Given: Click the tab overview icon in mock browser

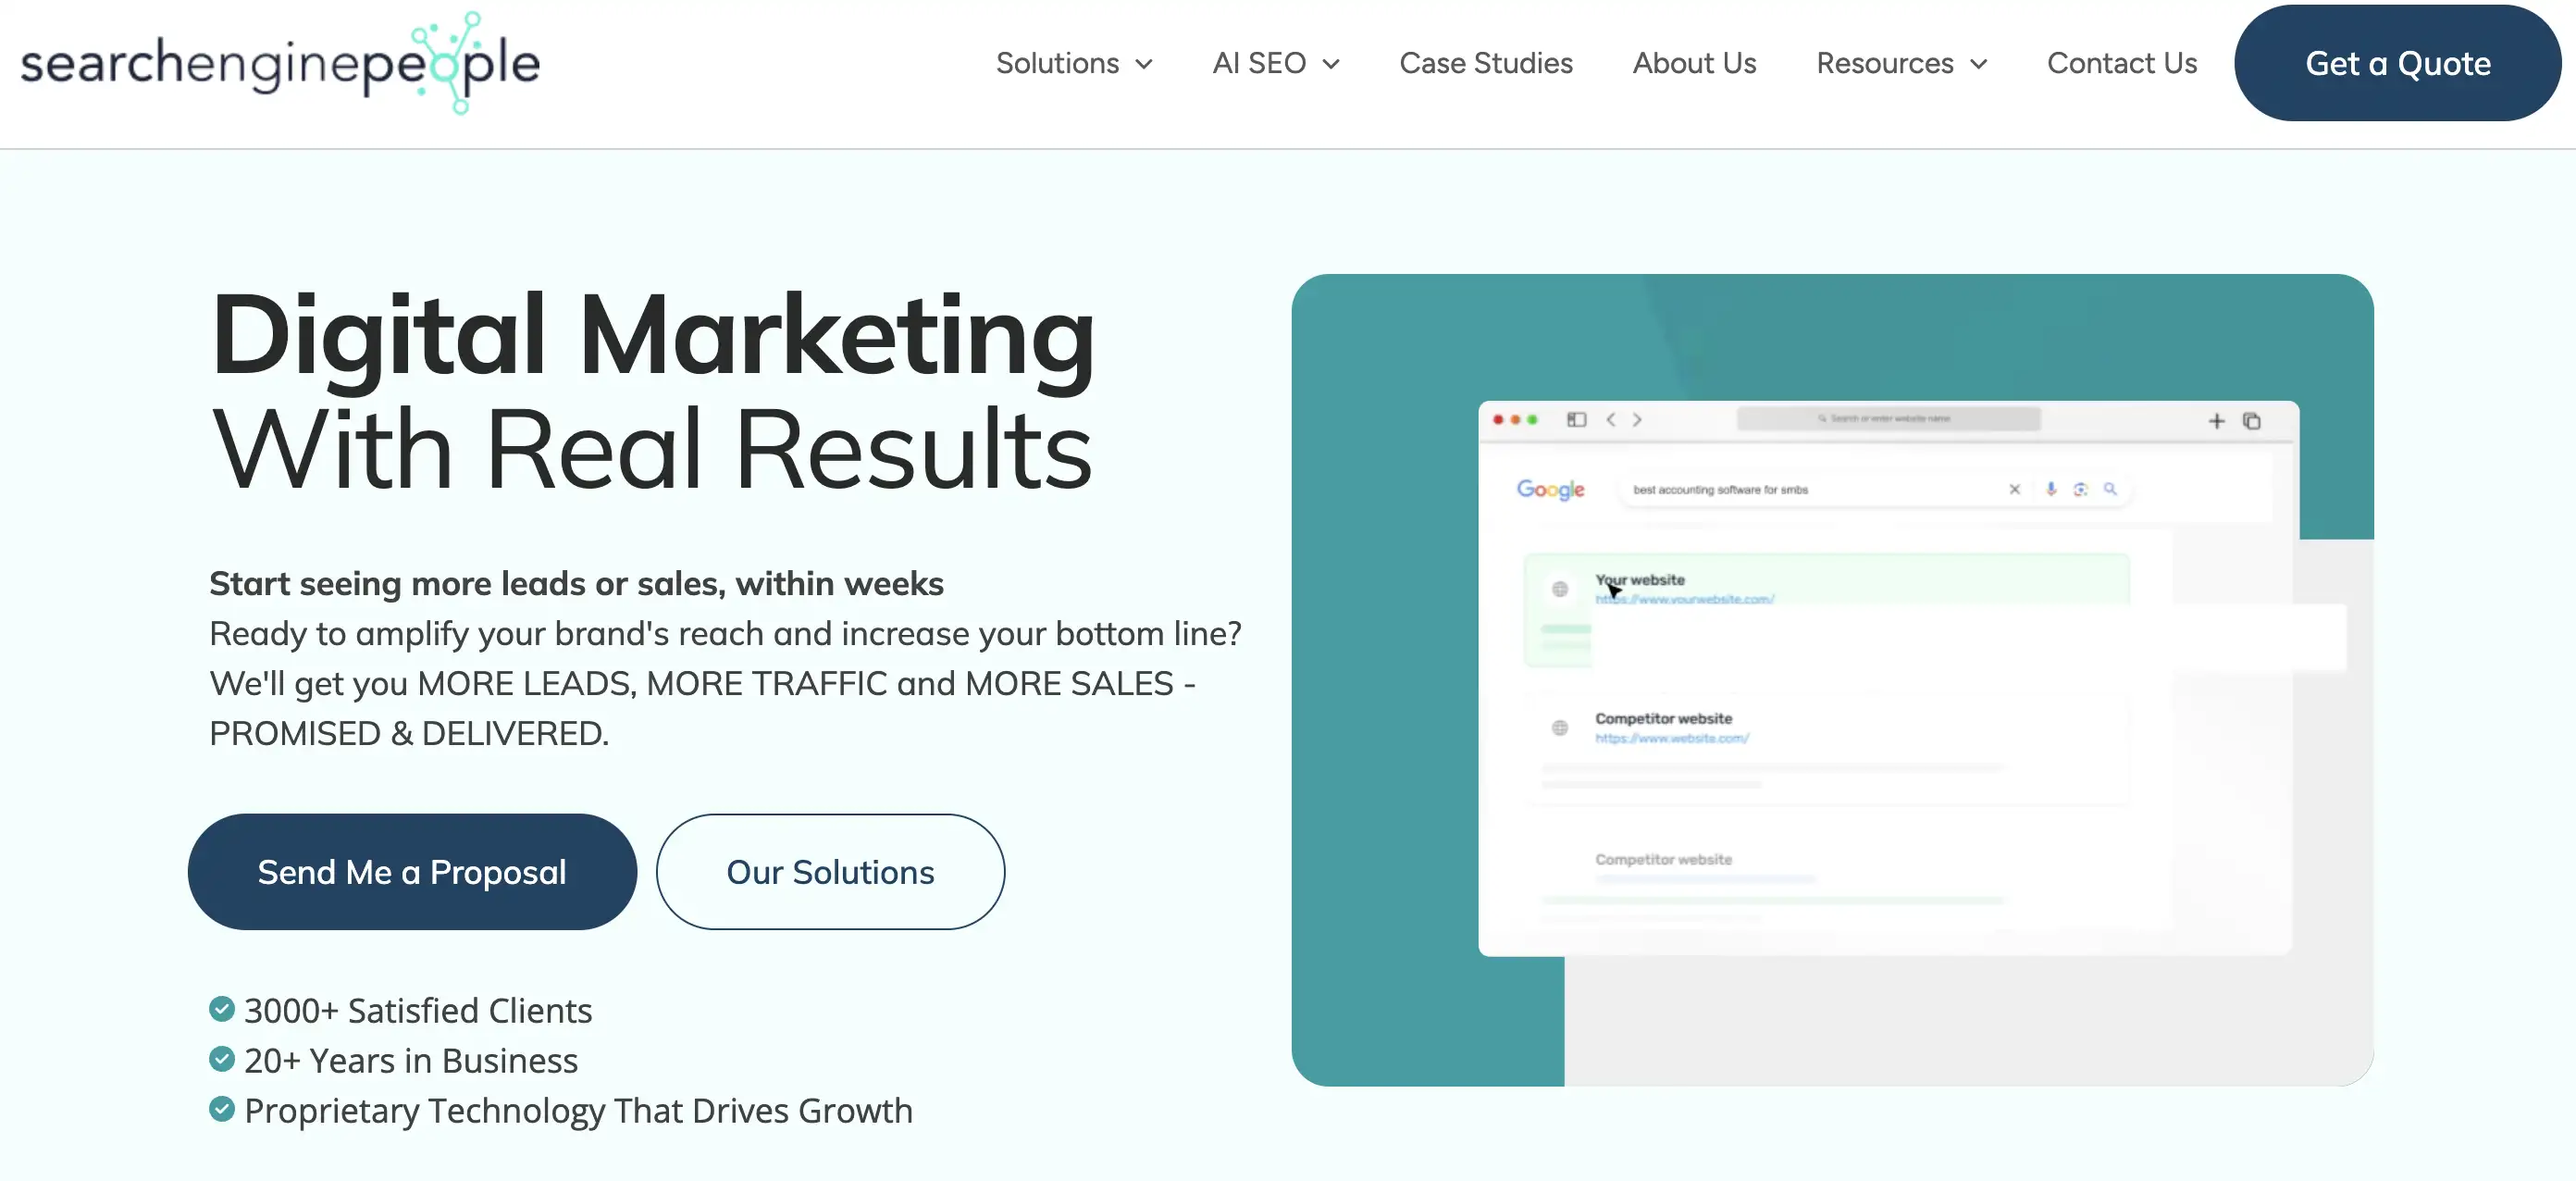Looking at the screenshot, I should 2251,421.
